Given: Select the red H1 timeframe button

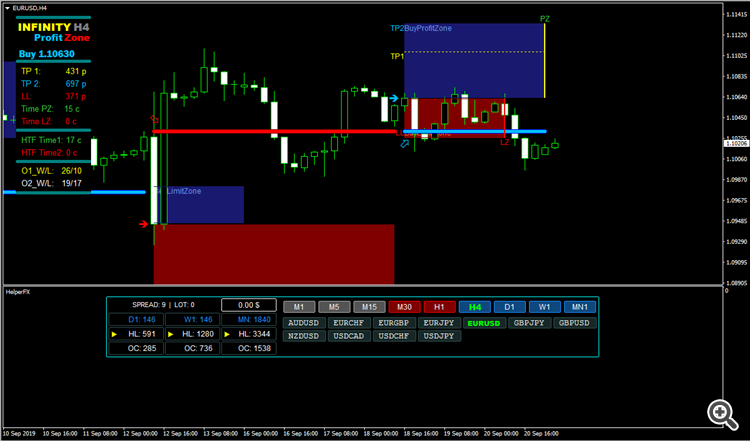Looking at the screenshot, I should [x=439, y=307].
